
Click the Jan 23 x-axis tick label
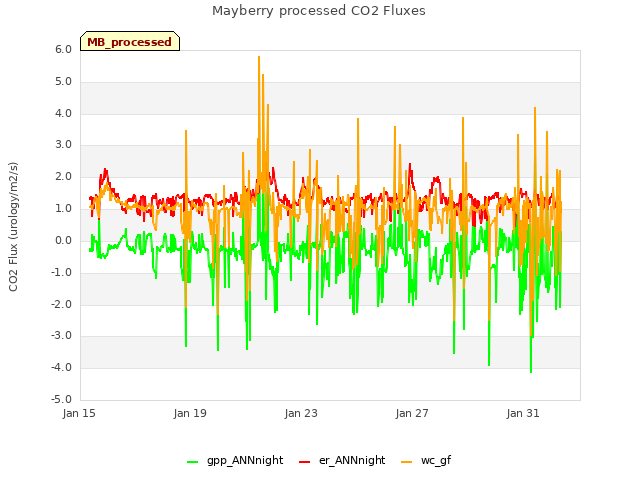[301, 413]
